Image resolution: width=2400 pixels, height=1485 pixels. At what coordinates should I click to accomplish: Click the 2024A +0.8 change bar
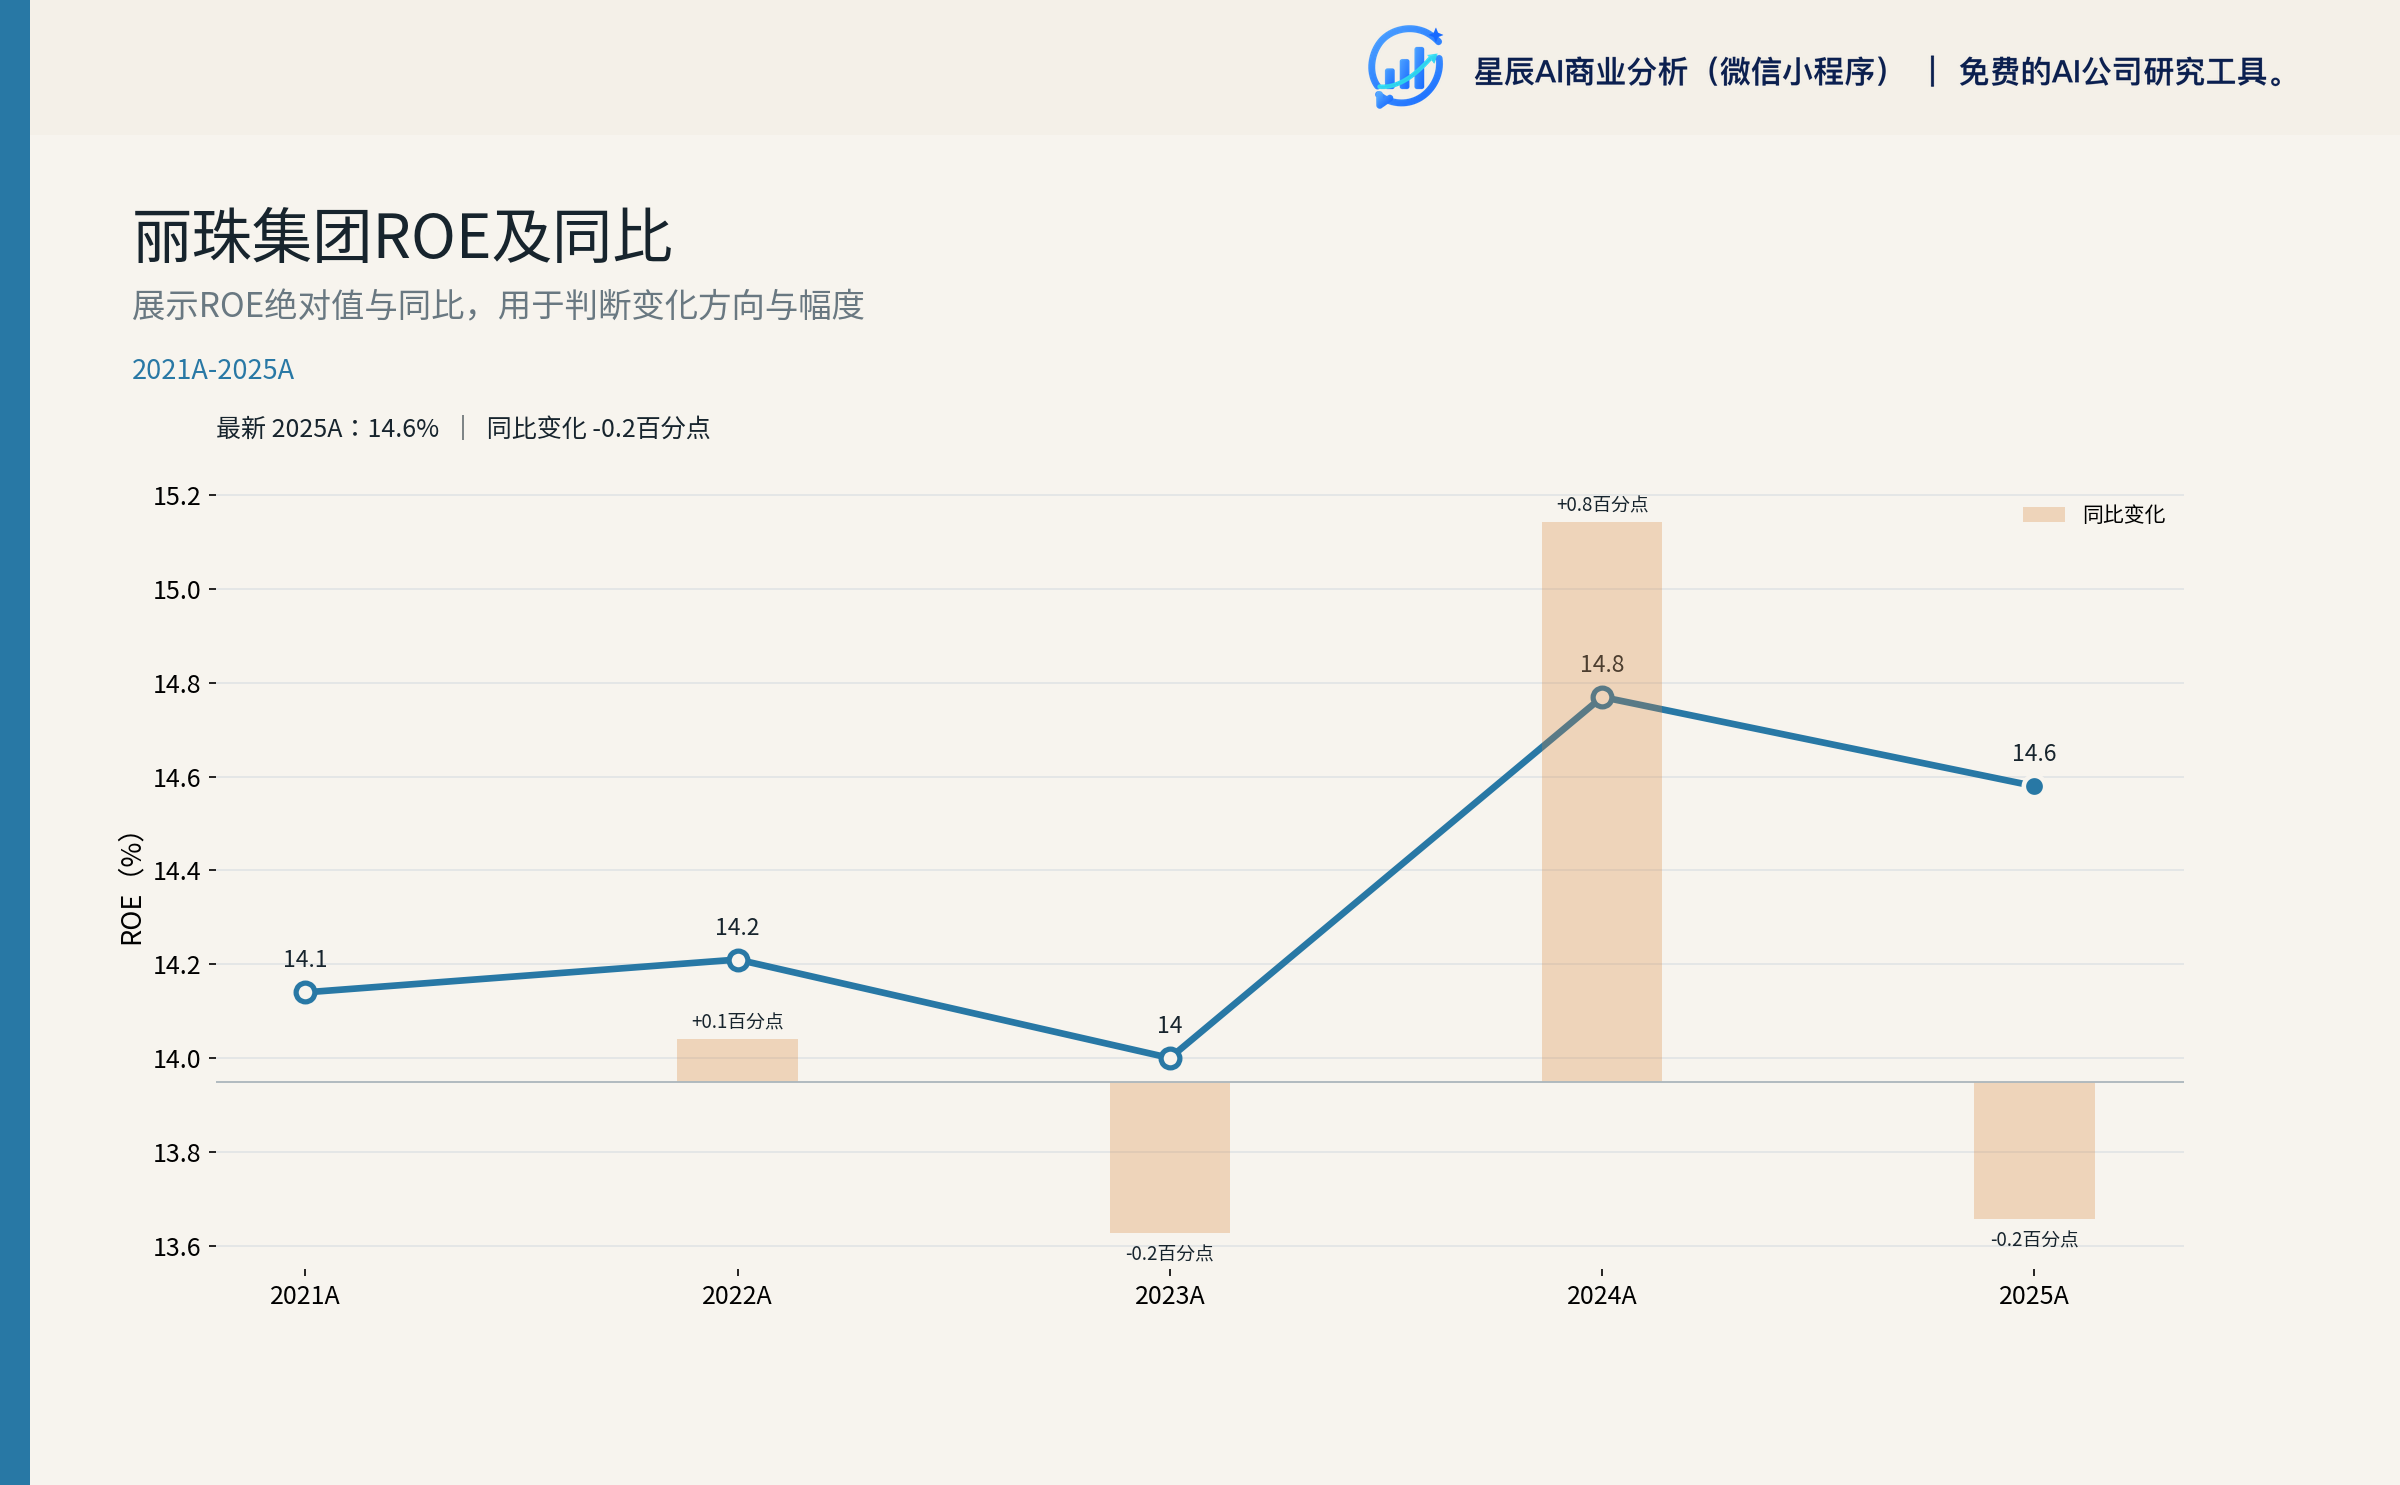1602,801
